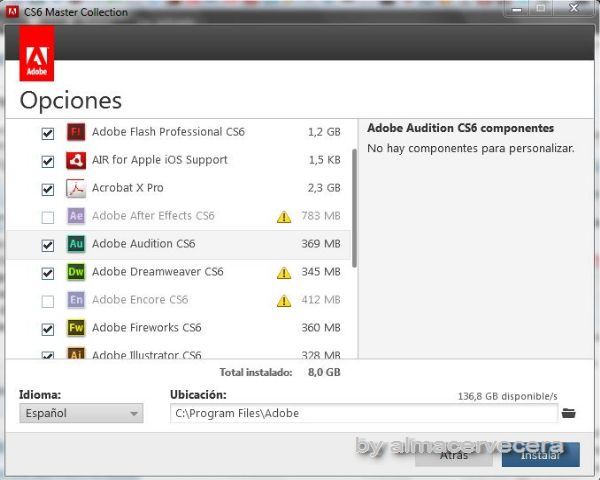
Task: Click the Adobe Illustrator CS6 icon
Action: [76, 353]
